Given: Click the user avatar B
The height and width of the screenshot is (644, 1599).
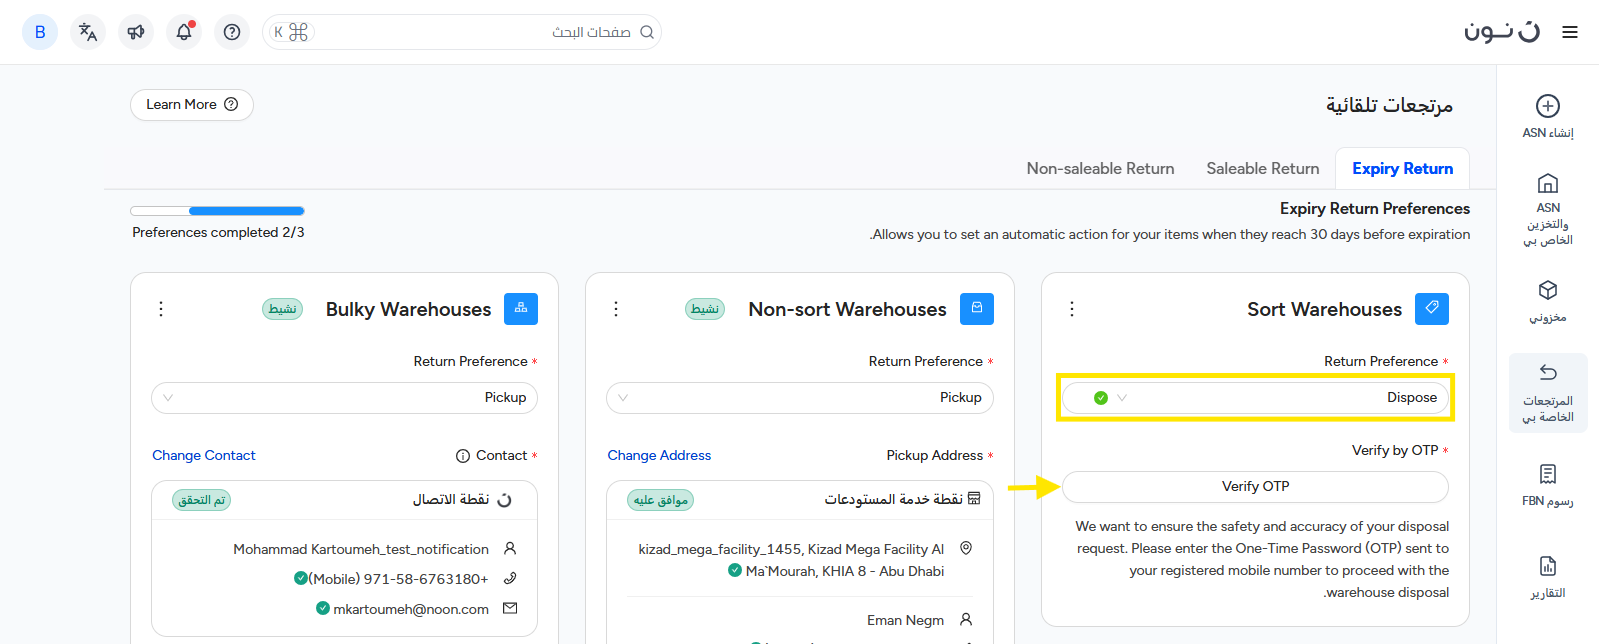Looking at the screenshot, I should [x=40, y=32].
